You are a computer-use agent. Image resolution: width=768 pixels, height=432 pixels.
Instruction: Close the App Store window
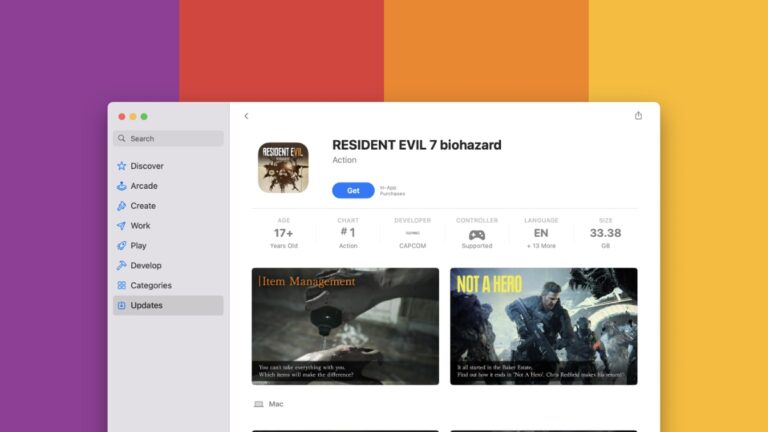click(121, 117)
